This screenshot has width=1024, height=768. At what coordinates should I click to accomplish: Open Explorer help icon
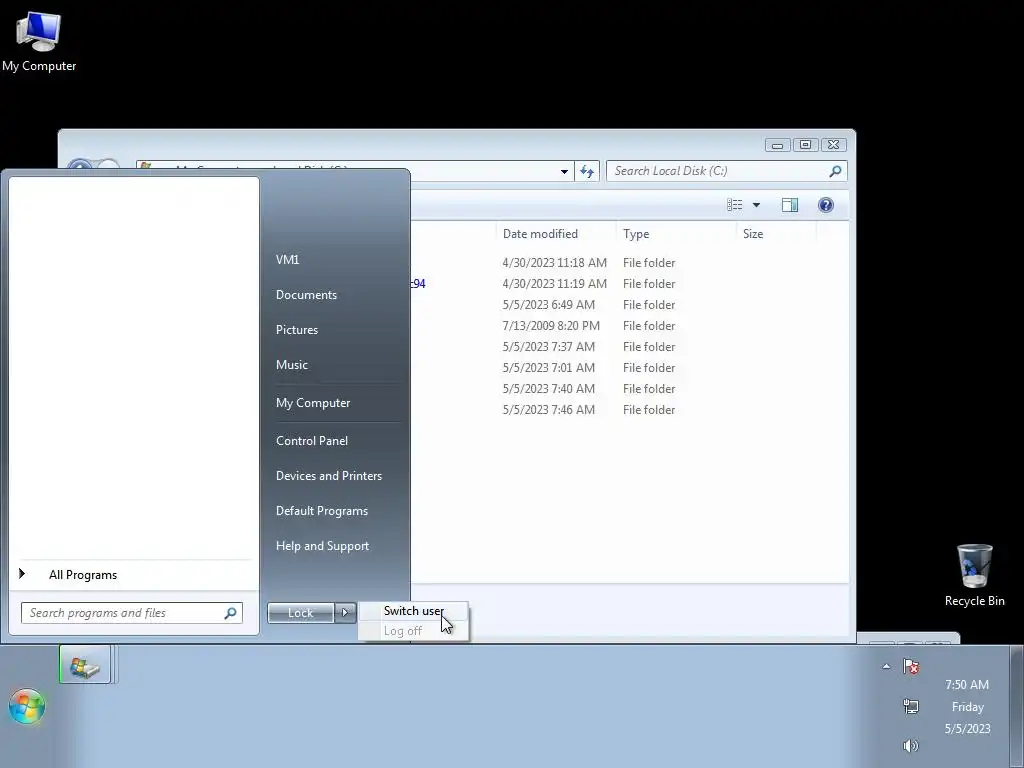coord(825,205)
